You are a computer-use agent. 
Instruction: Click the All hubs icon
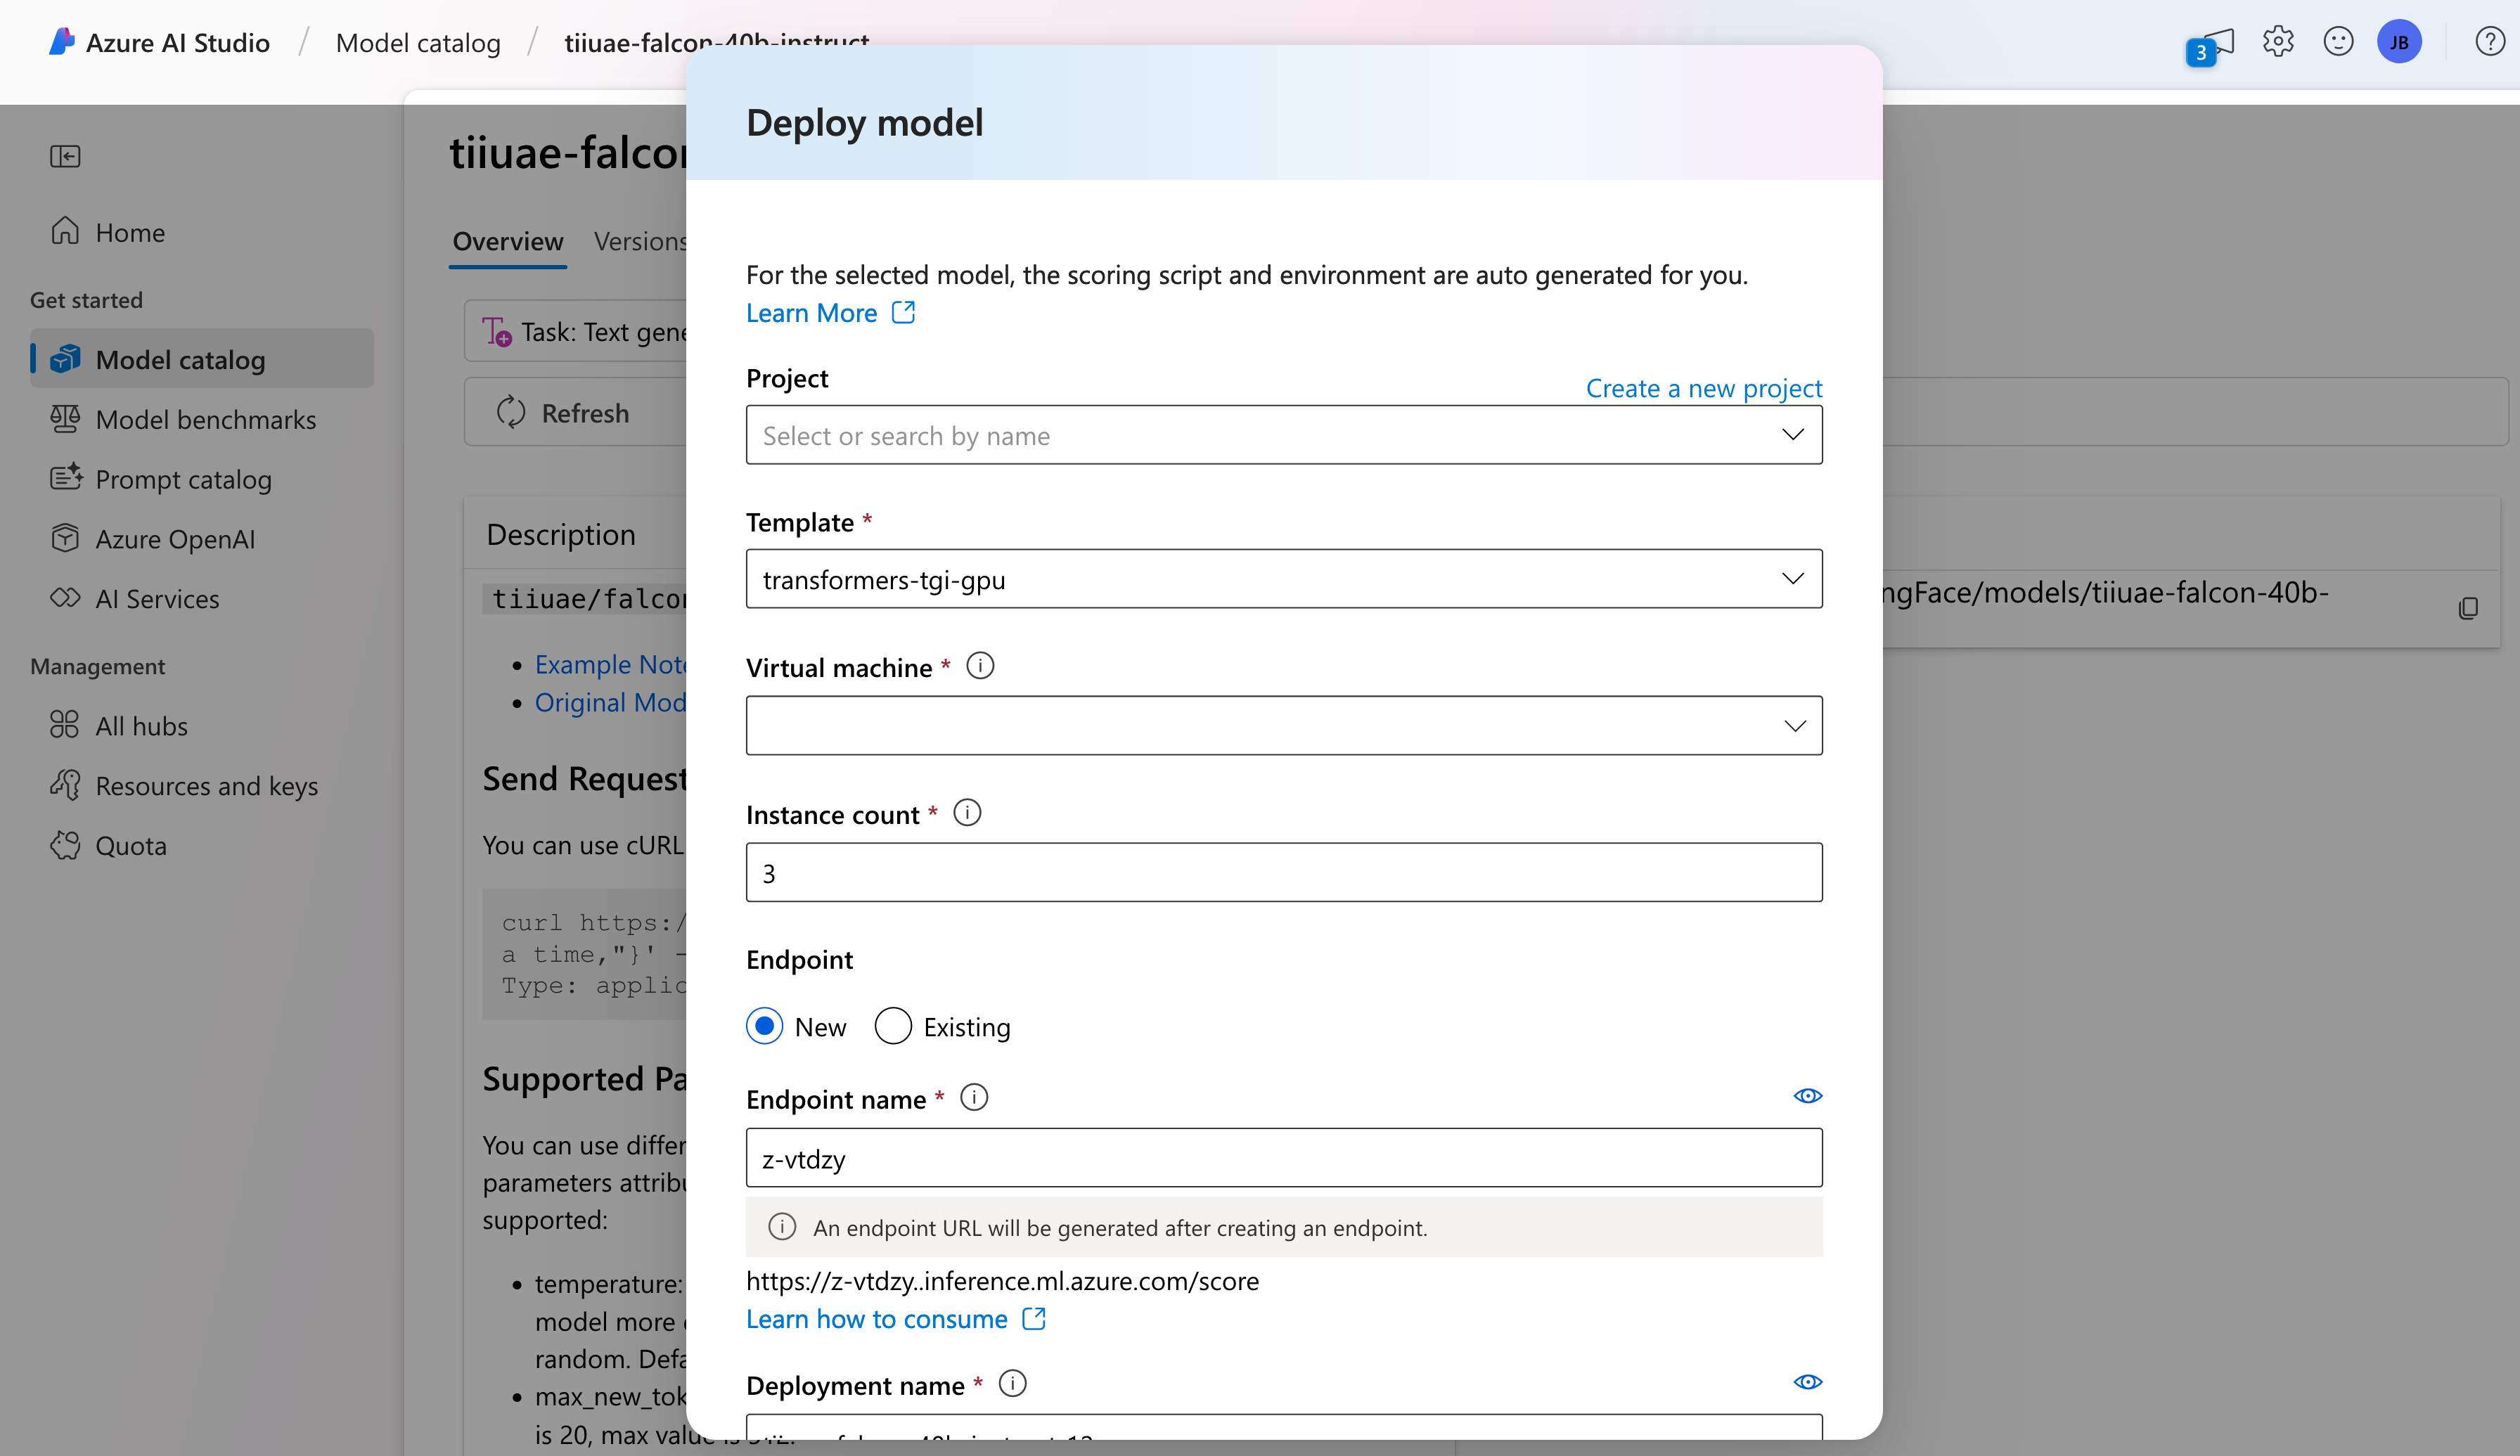(x=64, y=724)
